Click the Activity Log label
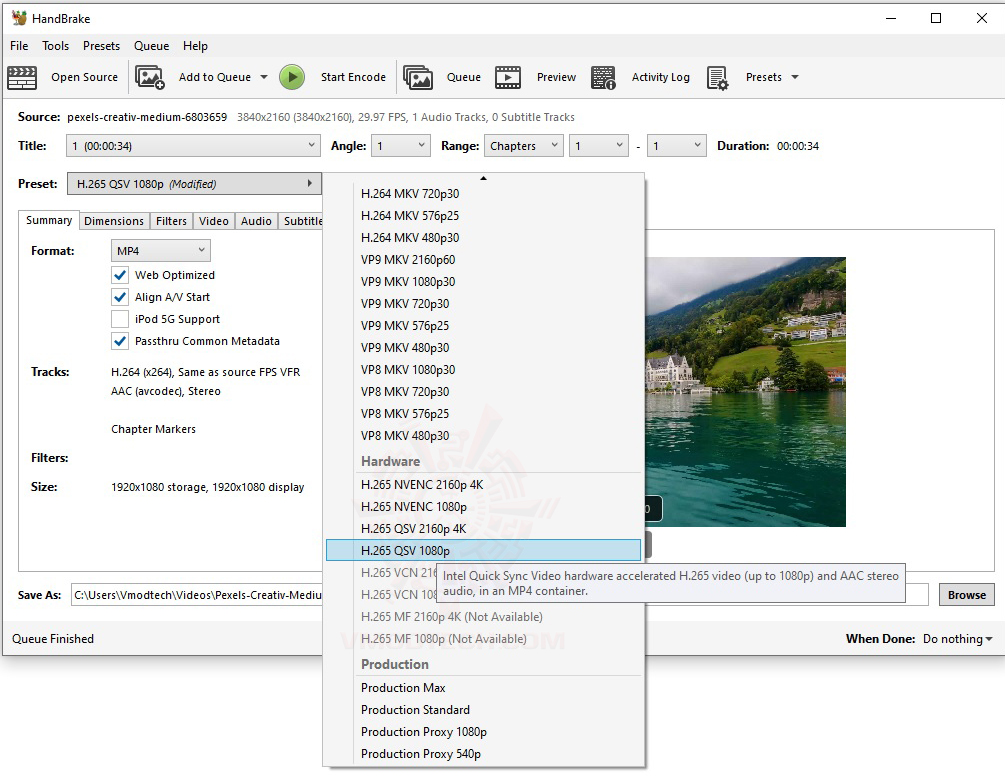Viewport: 1005px width, 776px height. pyautogui.click(x=660, y=77)
